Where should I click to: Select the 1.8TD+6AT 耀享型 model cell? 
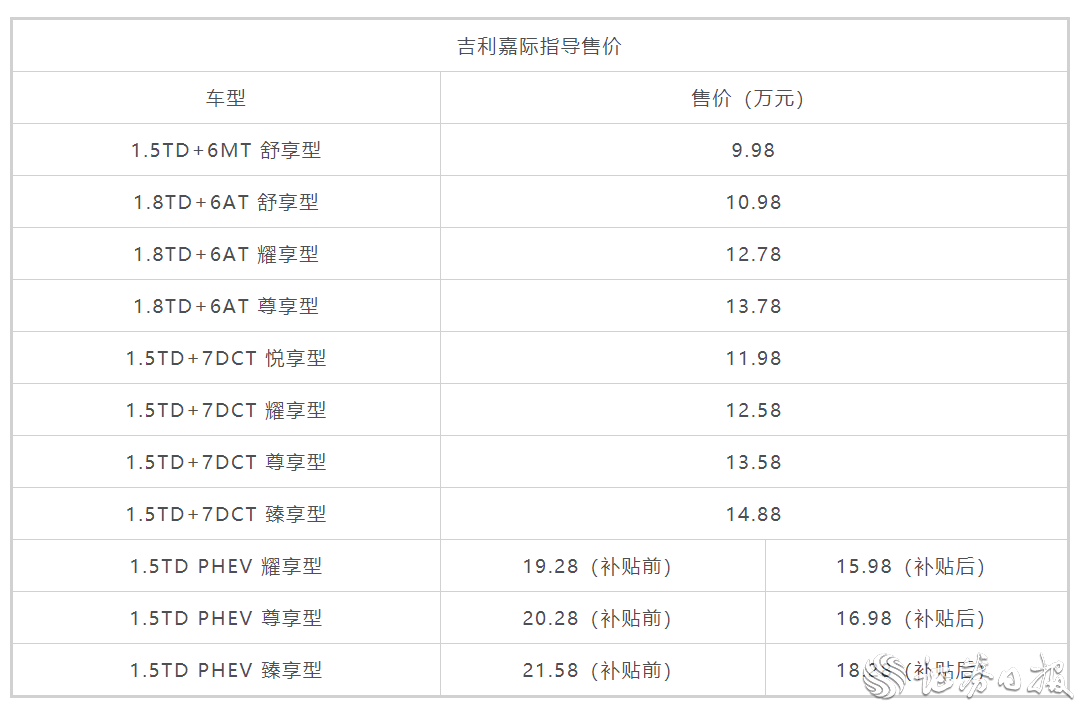[x=226, y=254]
